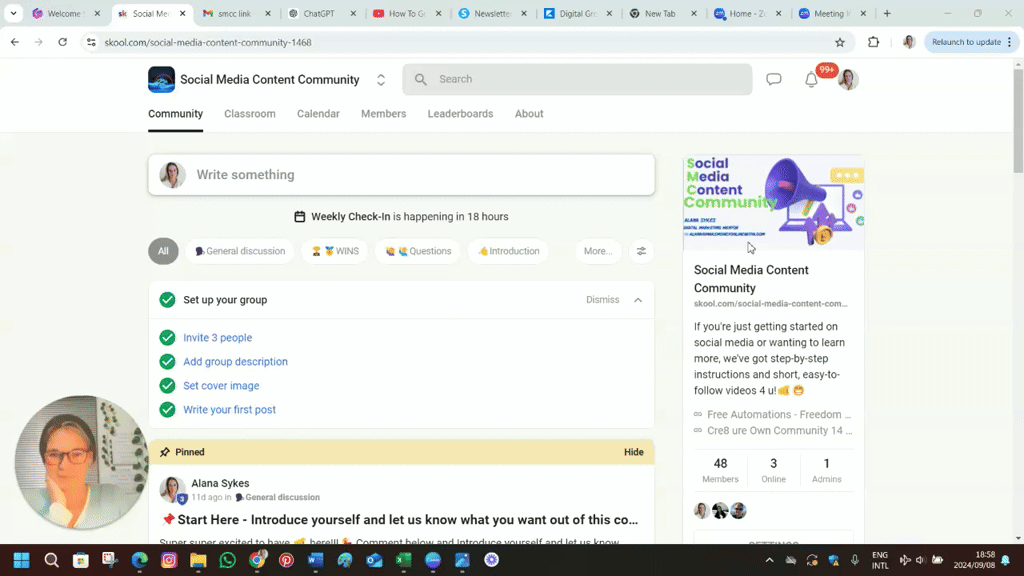Open notifications bell with 99+ badge

point(812,79)
